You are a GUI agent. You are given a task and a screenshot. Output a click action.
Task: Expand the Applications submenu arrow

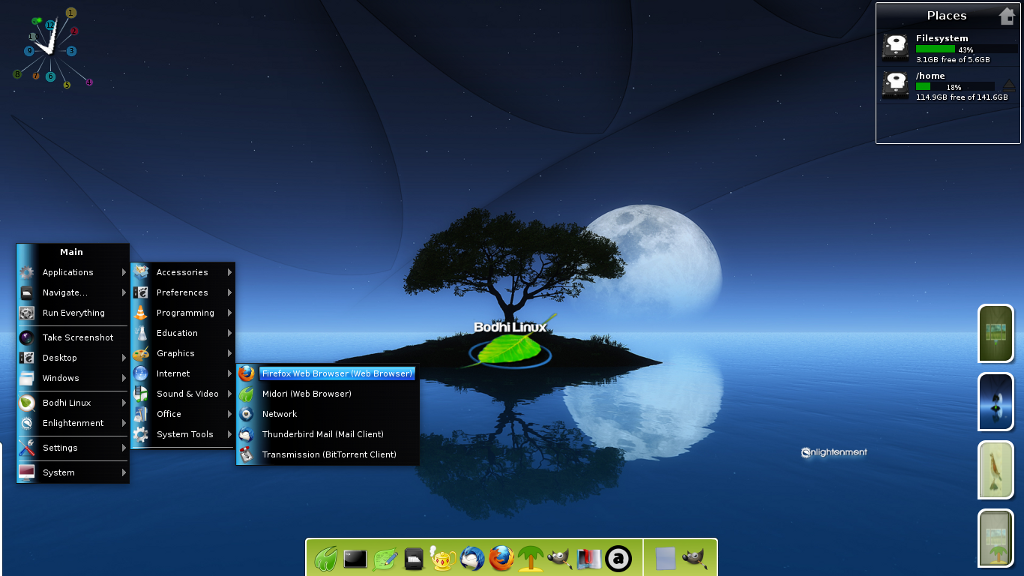pyautogui.click(x=123, y=272)
